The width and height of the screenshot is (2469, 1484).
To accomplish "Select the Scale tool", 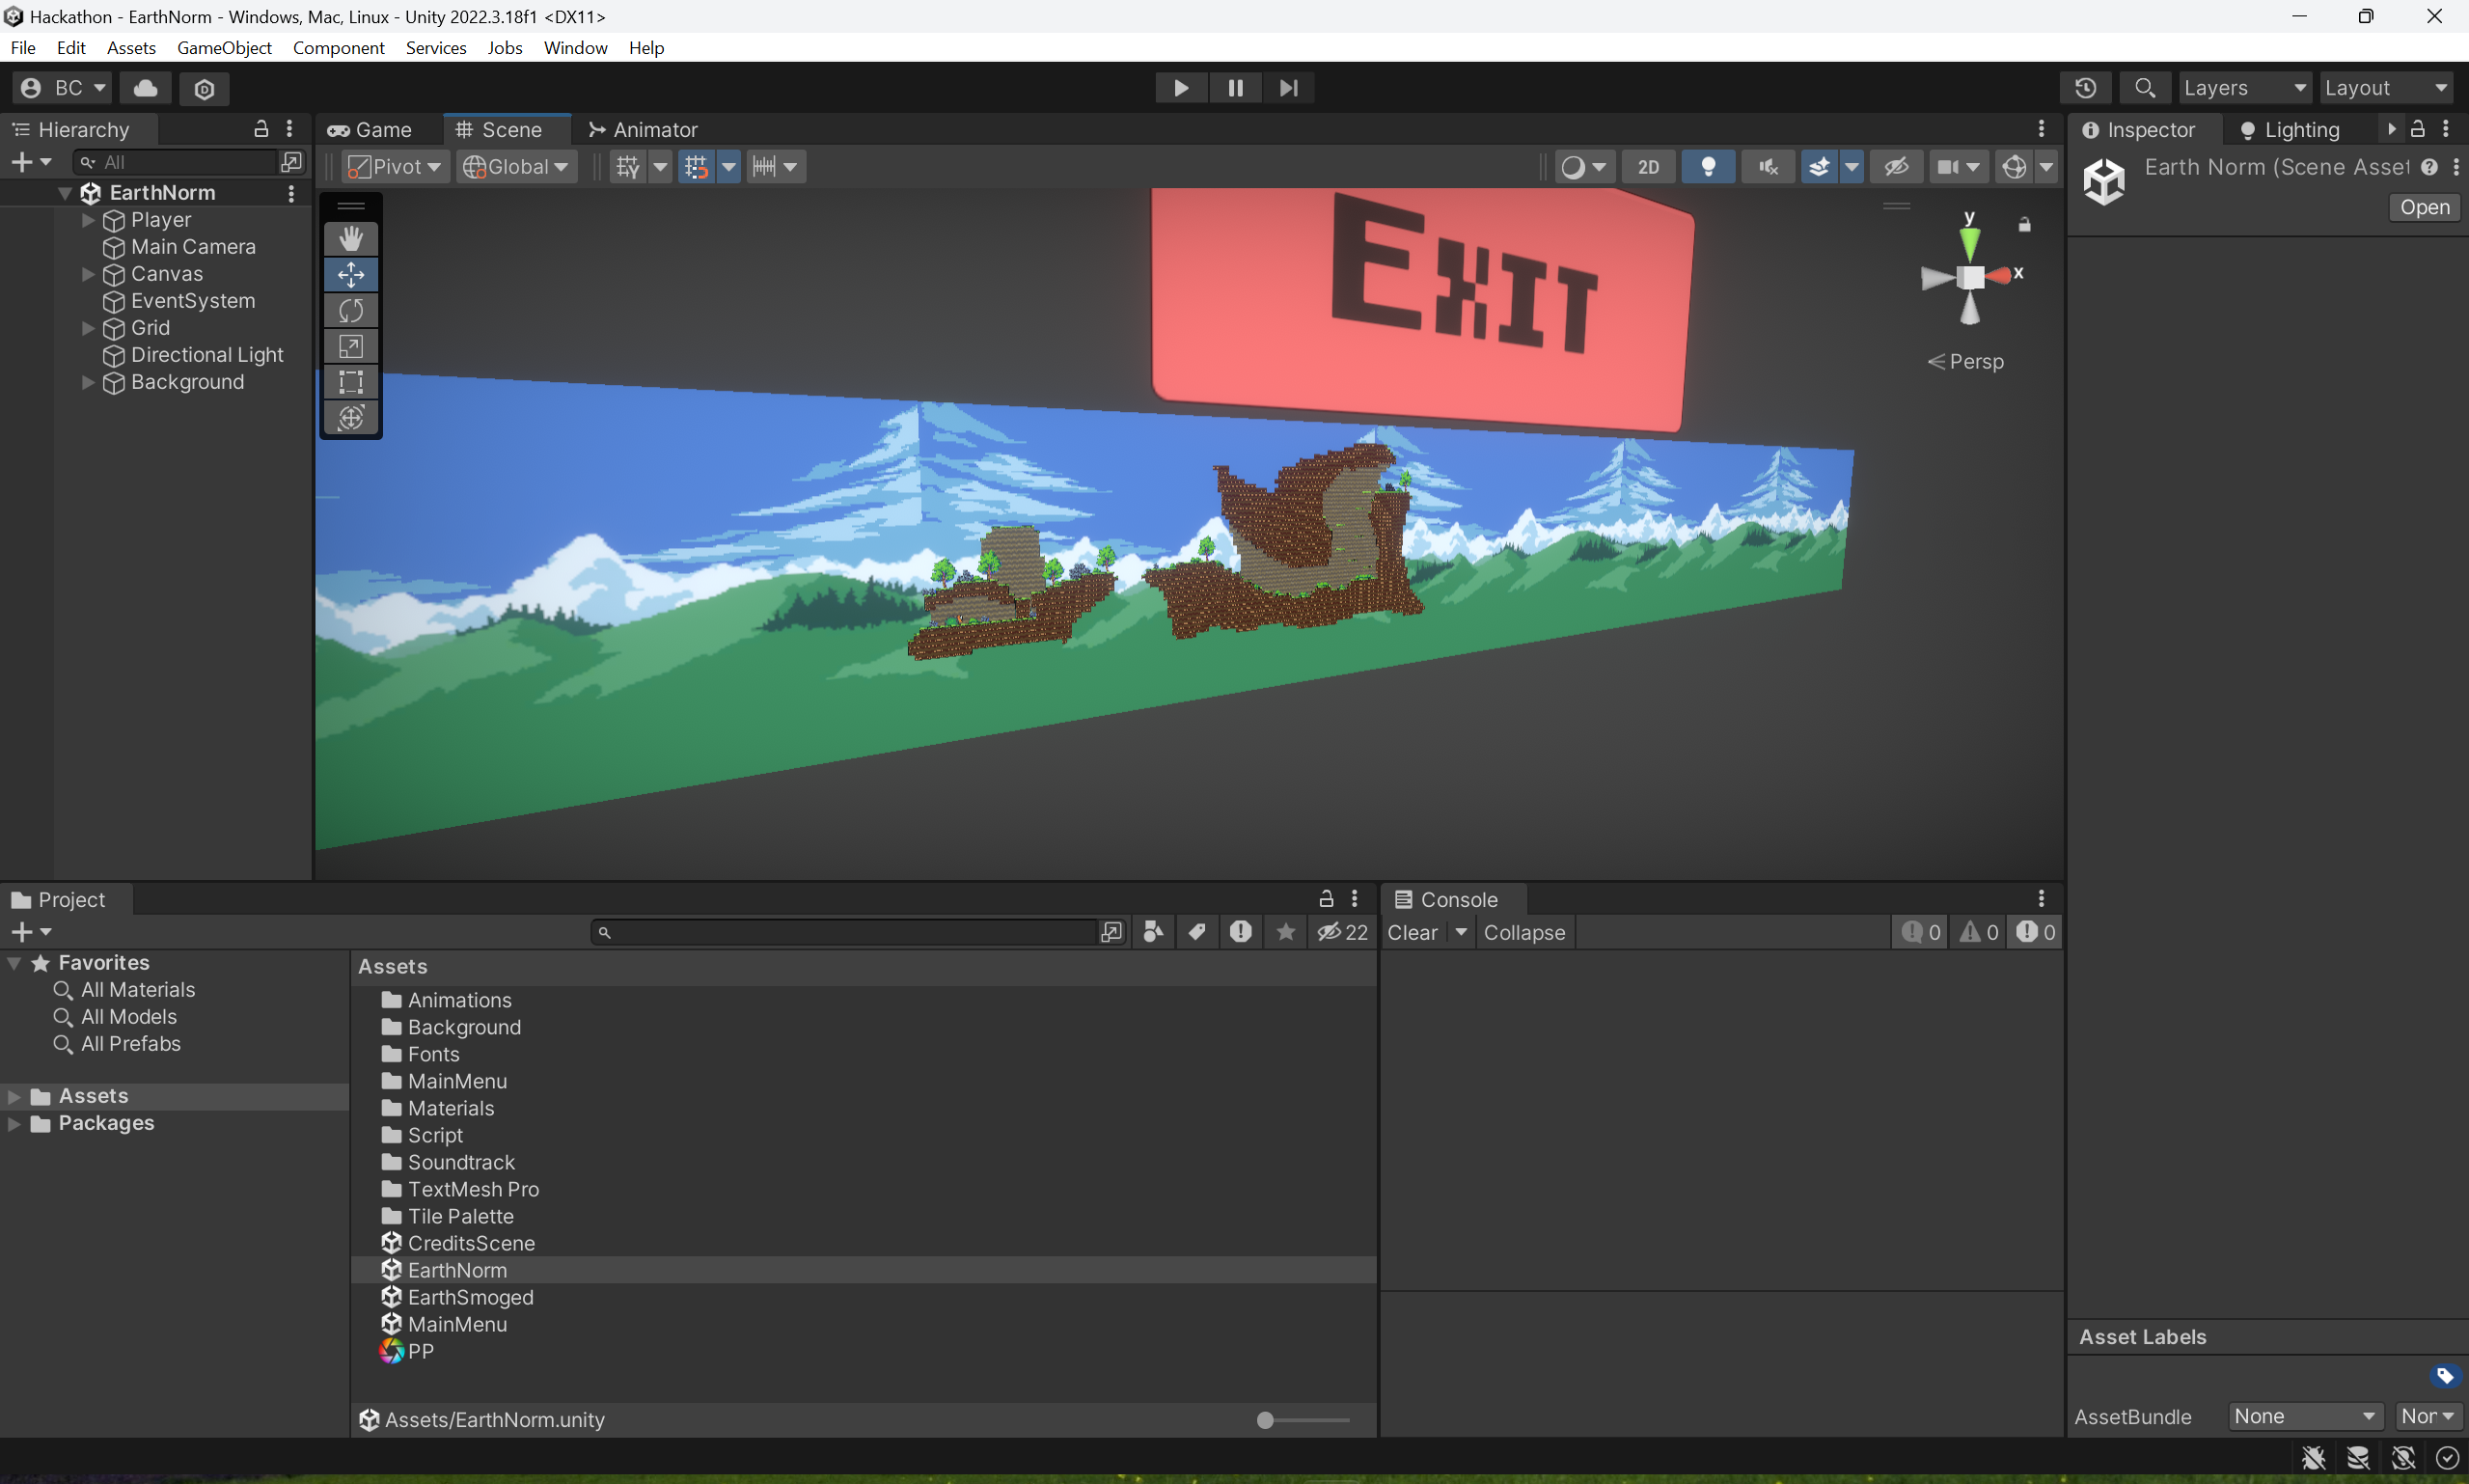I will pyautogui.click(x=351, y=346).
